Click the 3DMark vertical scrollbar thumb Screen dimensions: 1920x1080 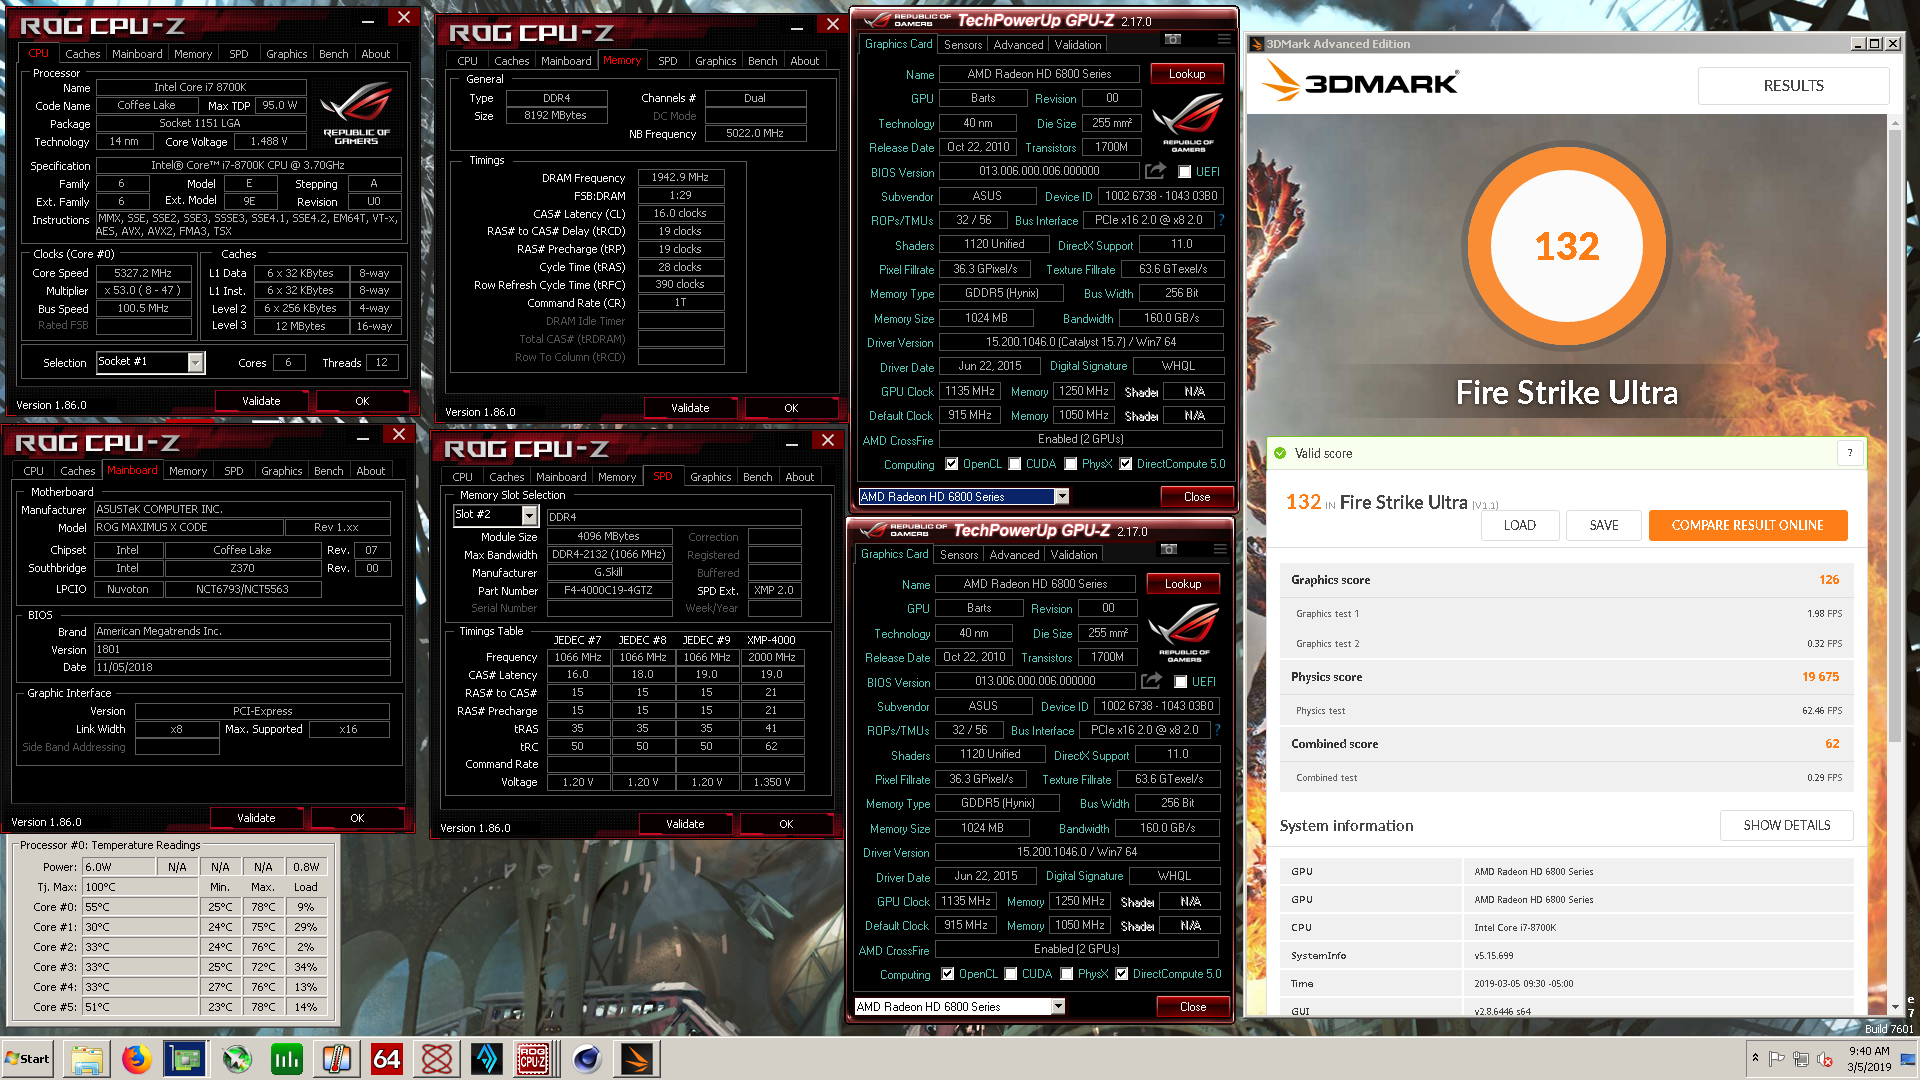tap(1894, 435)
